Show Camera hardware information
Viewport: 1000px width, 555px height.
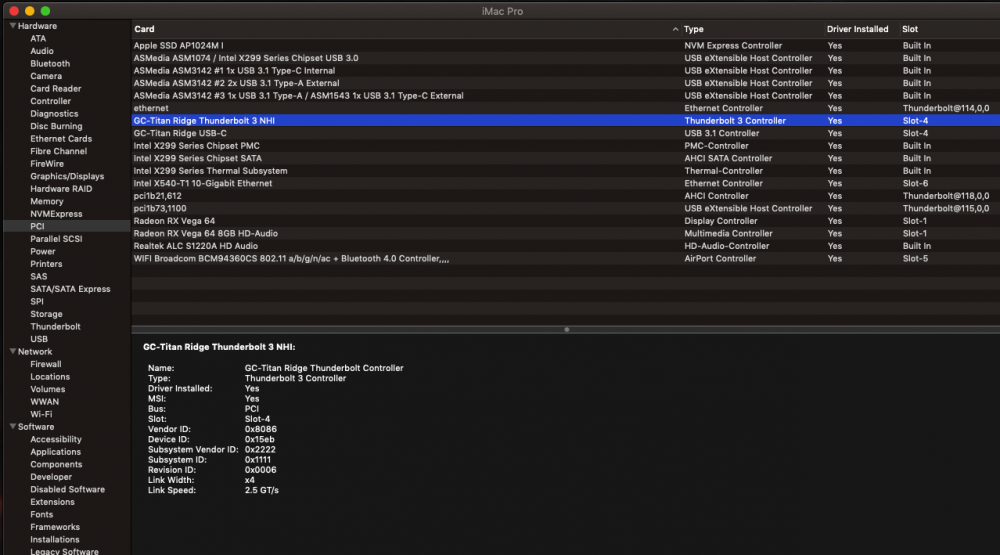click(x=46, y=76)
